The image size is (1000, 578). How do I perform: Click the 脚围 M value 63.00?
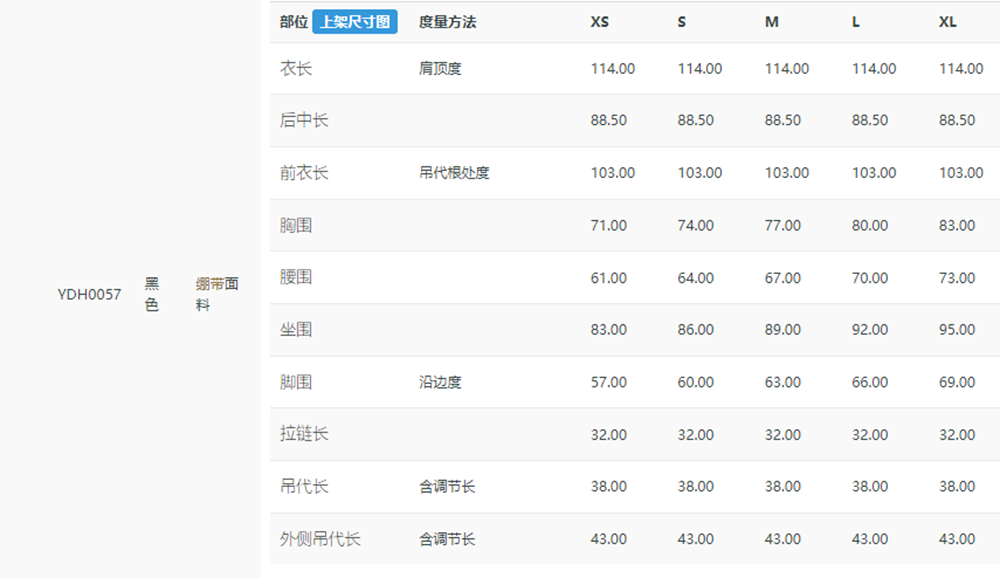(783, 382)
